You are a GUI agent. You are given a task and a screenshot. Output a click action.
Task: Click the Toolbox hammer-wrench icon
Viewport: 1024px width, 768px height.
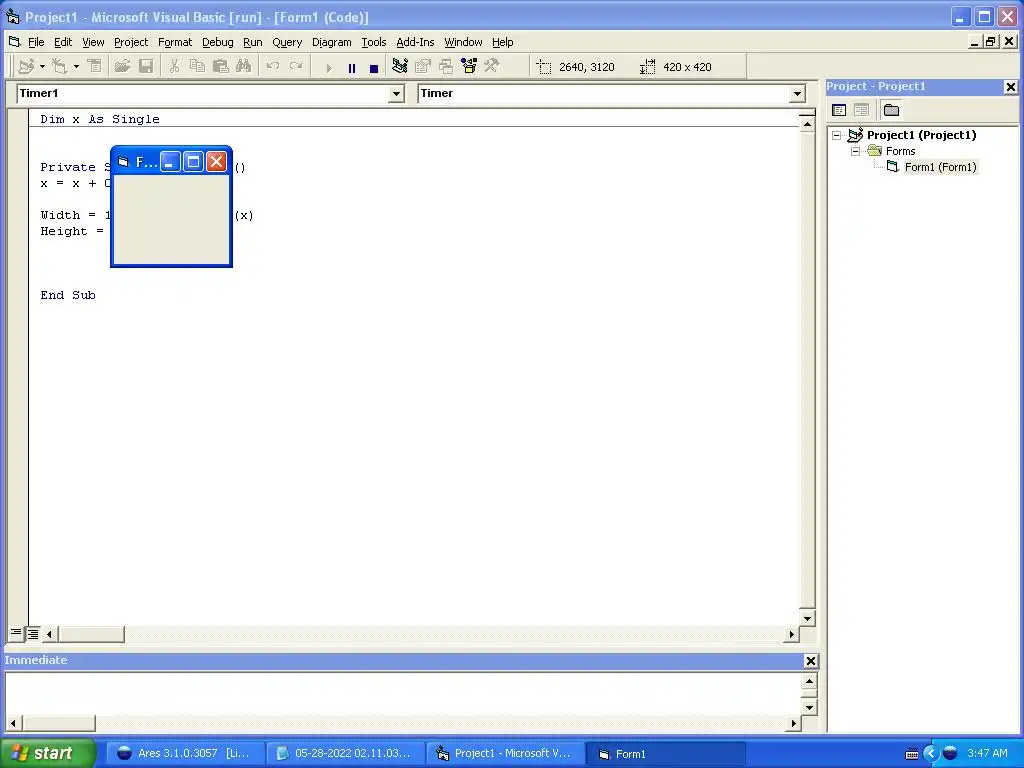pyautogui.click(x=492, y=67)
